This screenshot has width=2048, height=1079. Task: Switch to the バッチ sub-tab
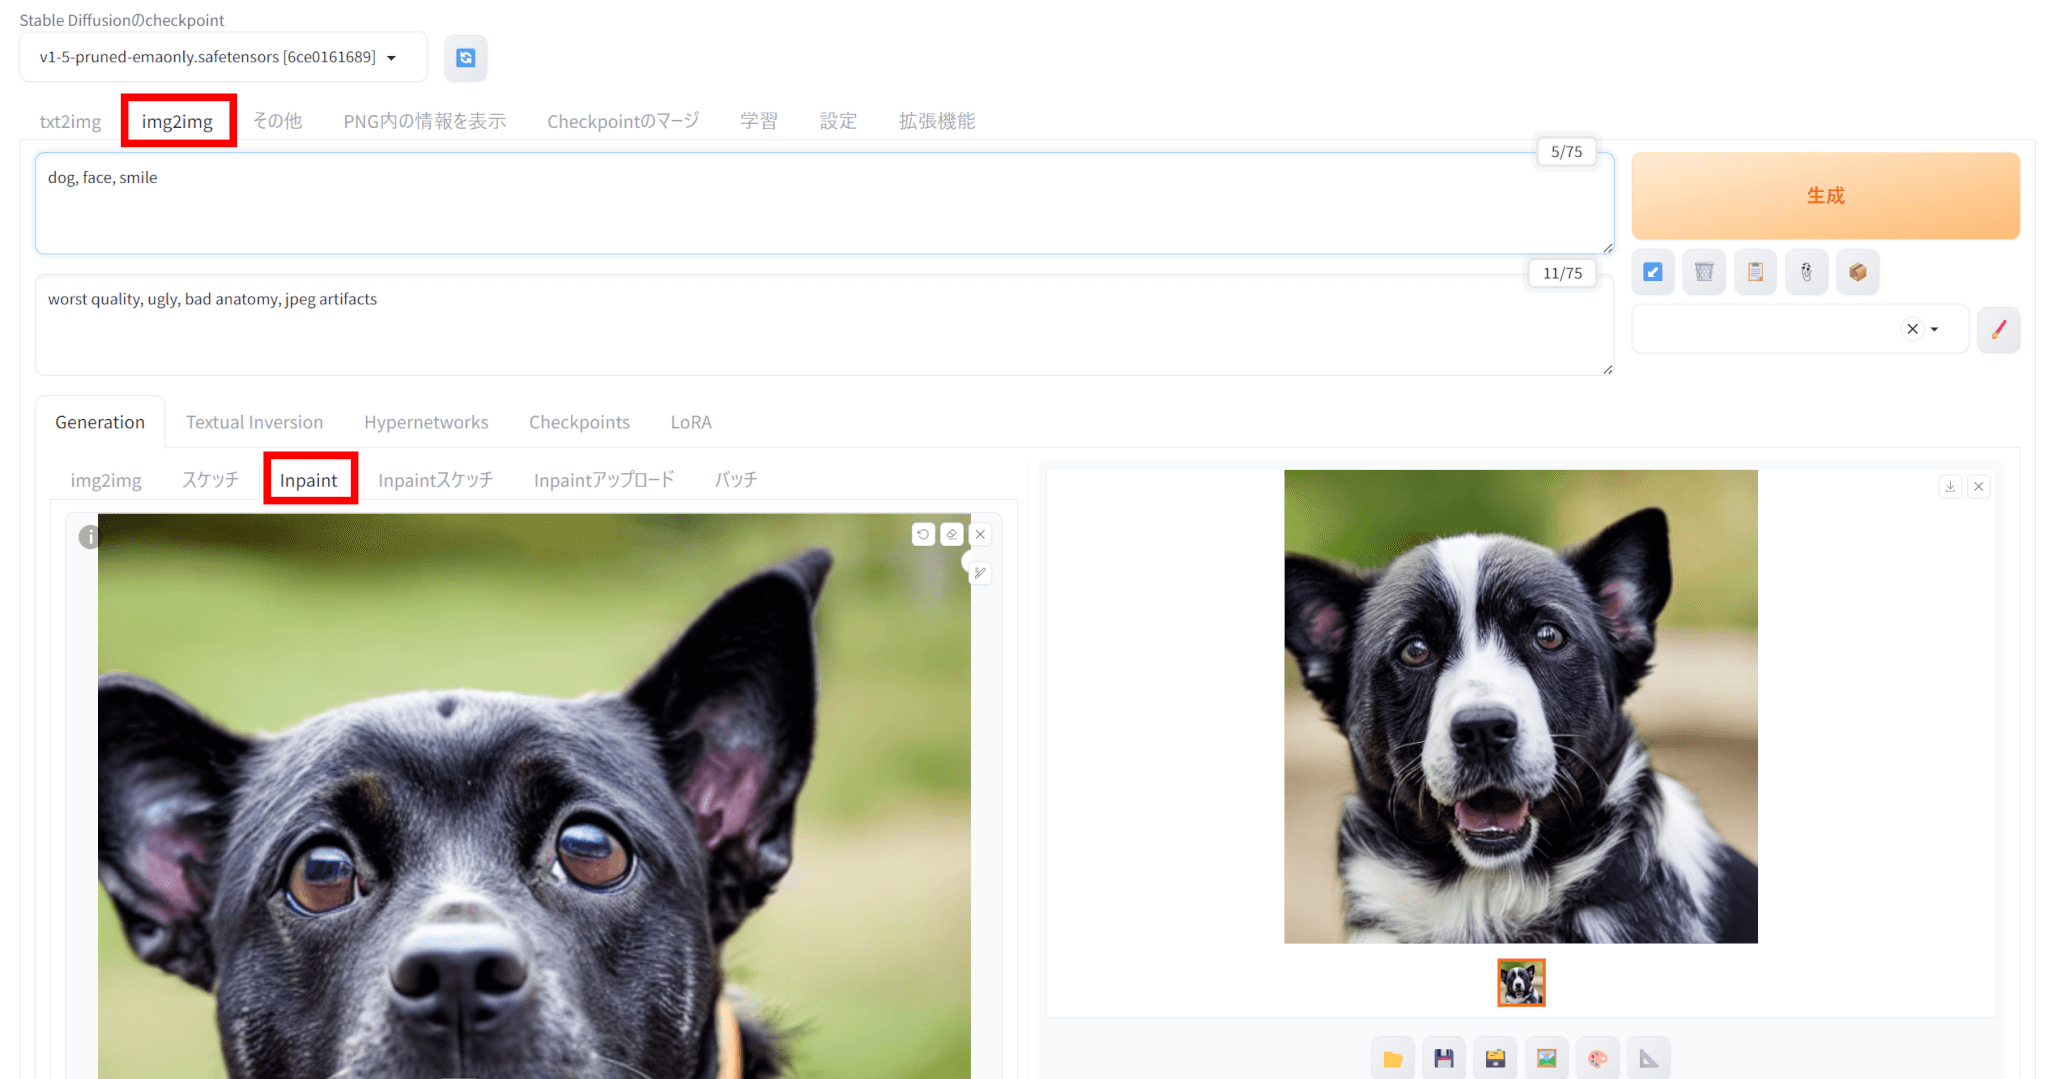coord(736,480)
